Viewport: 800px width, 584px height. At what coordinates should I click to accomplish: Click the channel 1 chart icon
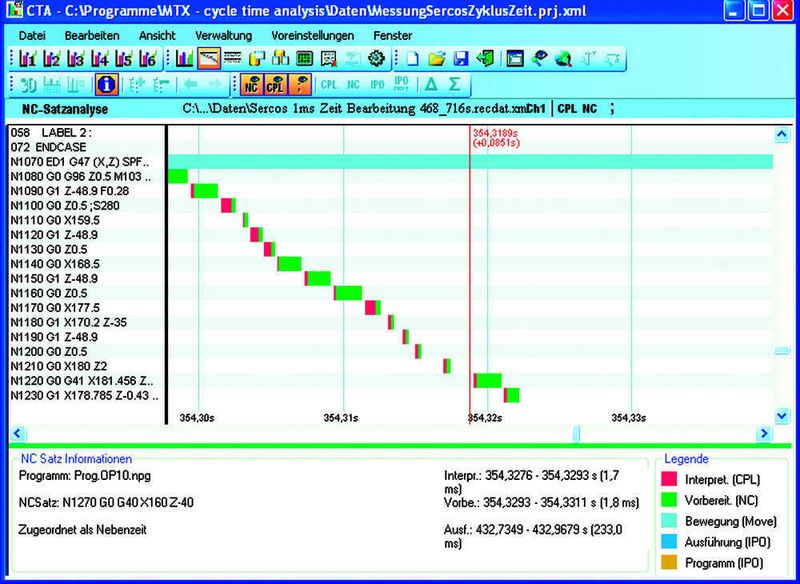[26, 59]
